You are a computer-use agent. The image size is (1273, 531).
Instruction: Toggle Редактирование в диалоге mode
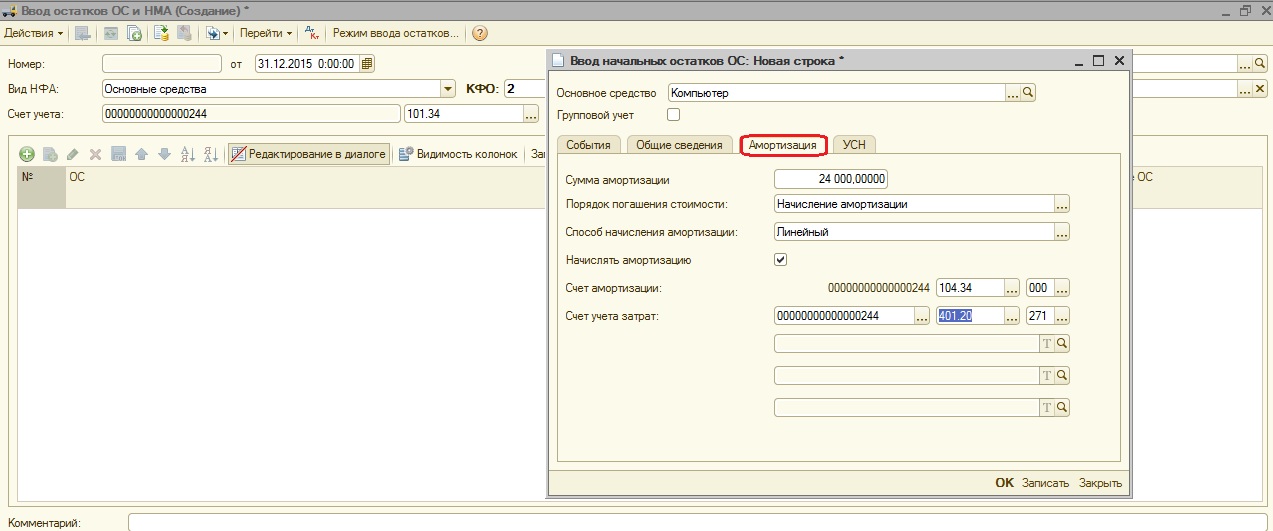click(x=308, y=154)
